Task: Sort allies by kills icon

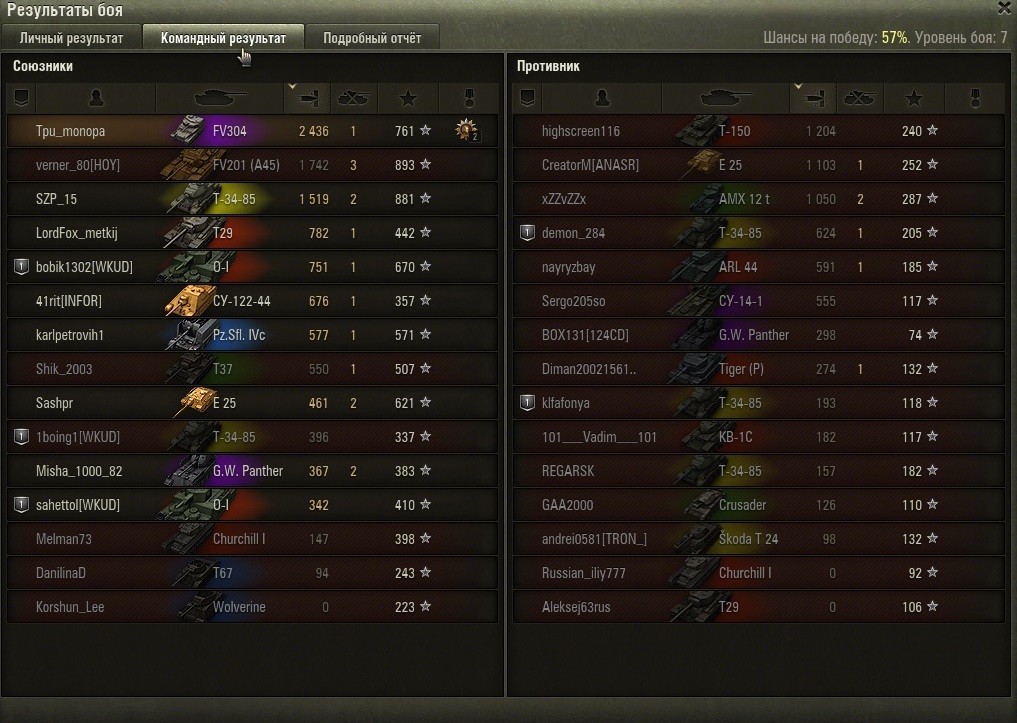Action: click(354, 99)
